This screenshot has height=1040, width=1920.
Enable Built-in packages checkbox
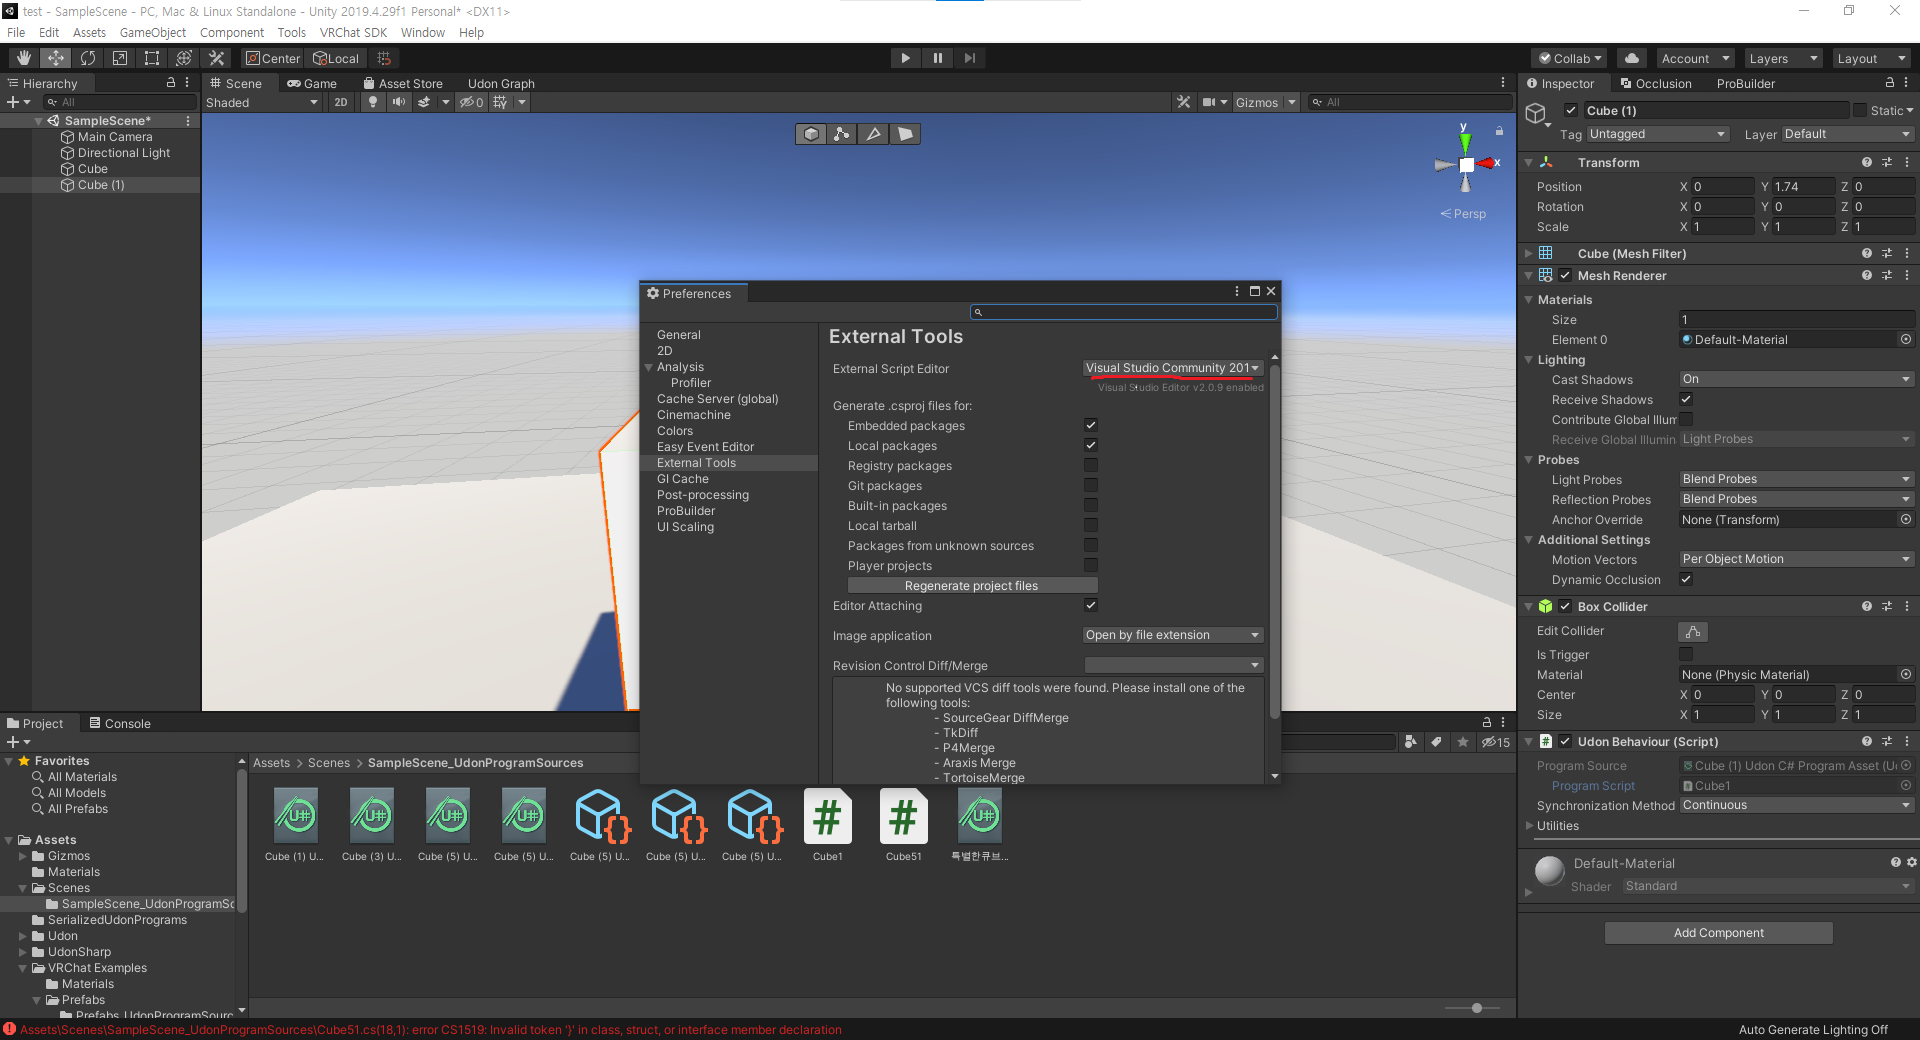1091,505
